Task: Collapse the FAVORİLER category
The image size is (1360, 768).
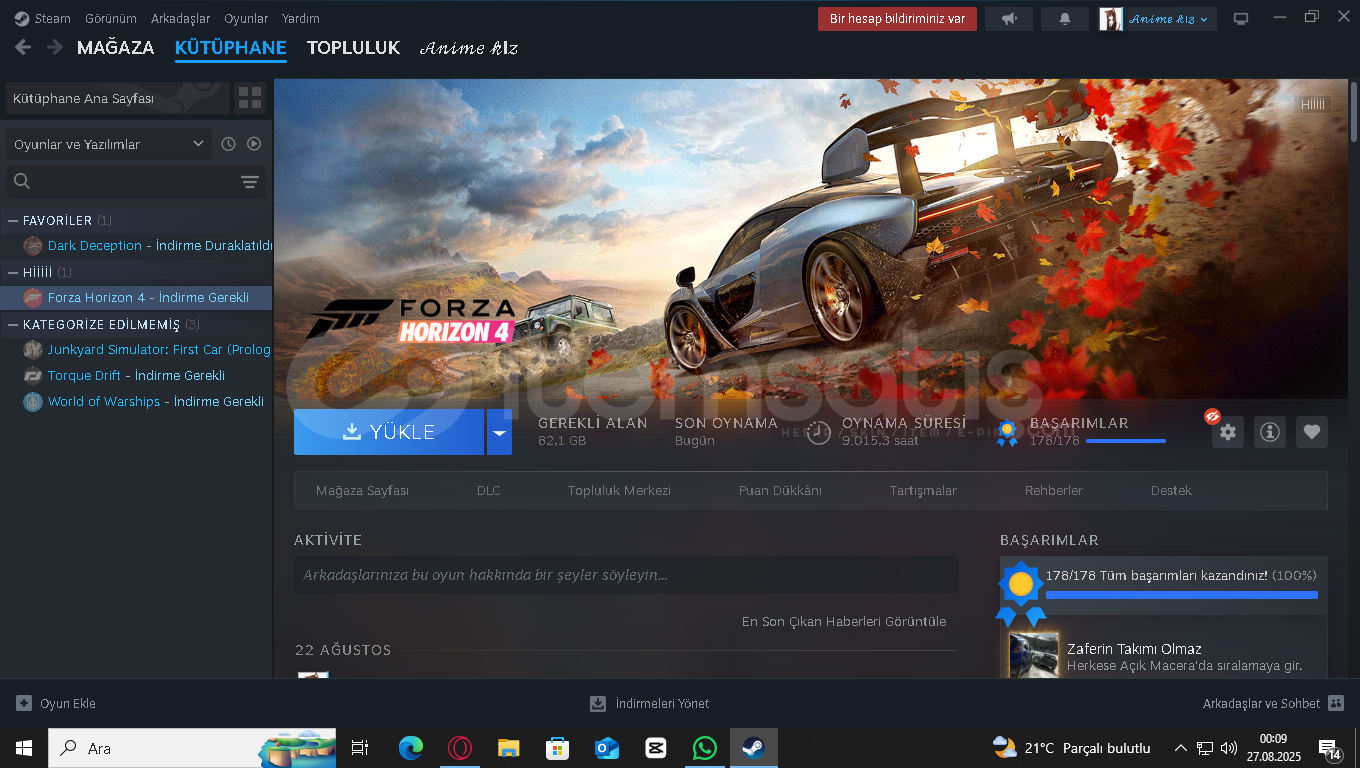Action: (13, 220)
